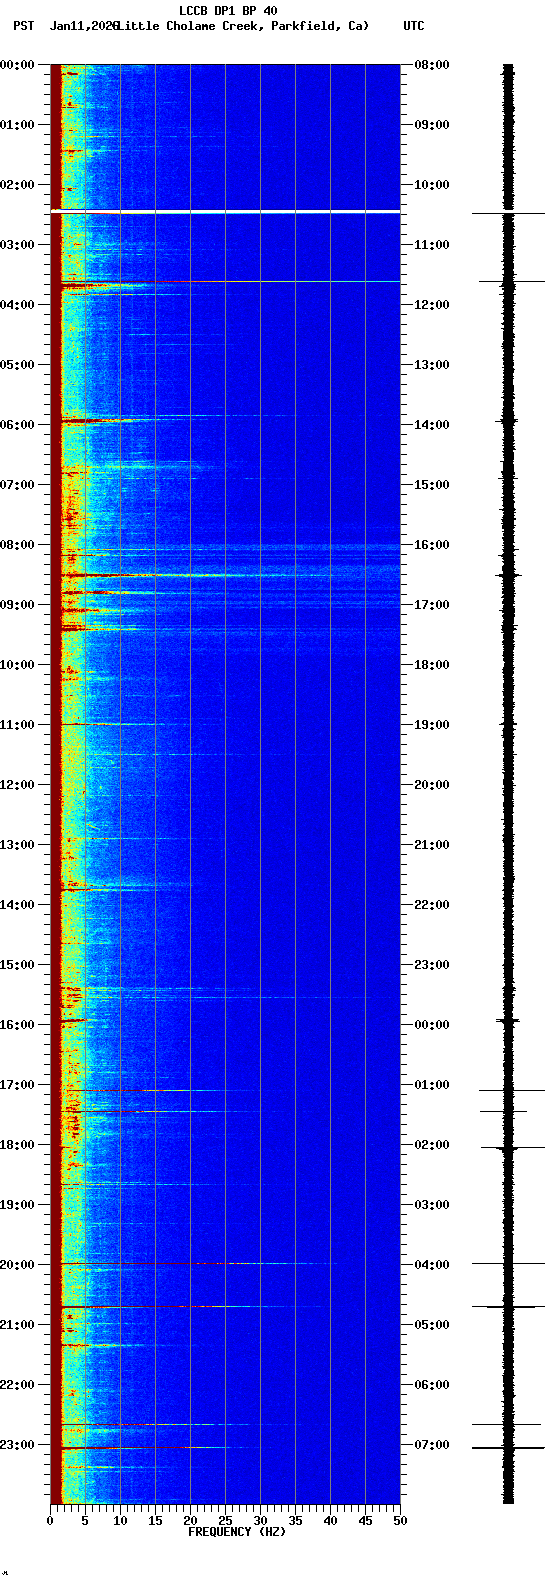Click the "30" tick on the frequency axis
The height and width of the screenshot is (1584, 552).
coord(260,1521)
